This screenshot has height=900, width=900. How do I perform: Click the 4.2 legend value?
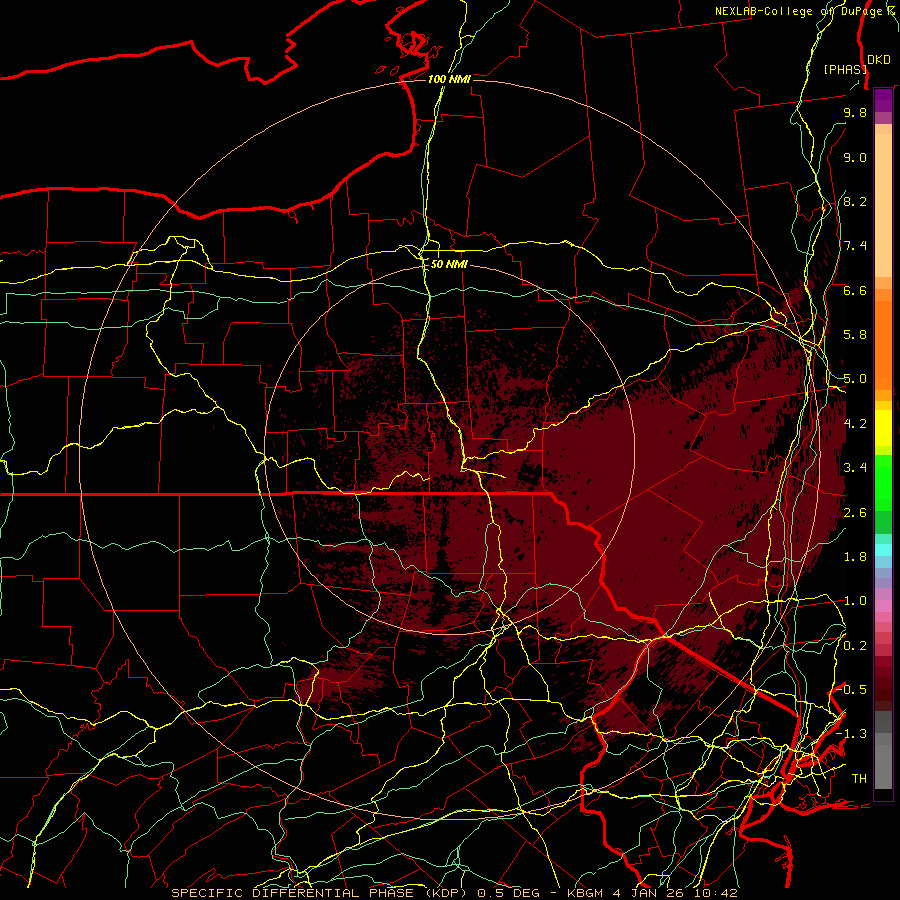(x=855, y=424)
